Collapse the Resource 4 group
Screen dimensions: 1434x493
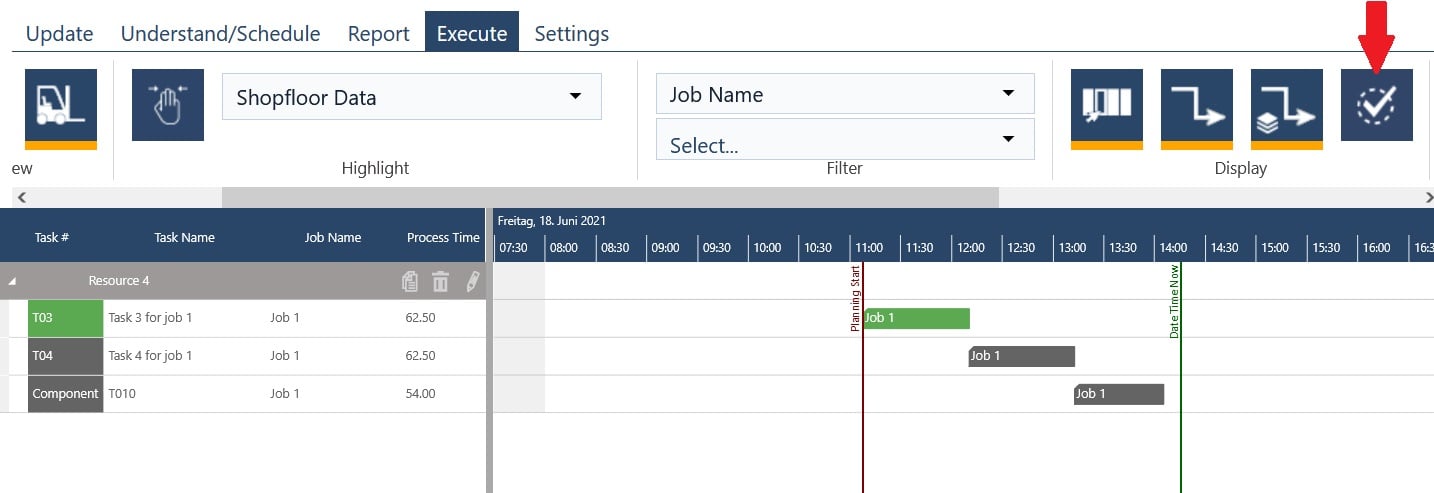pyautogui.click(x=13, y=282)
